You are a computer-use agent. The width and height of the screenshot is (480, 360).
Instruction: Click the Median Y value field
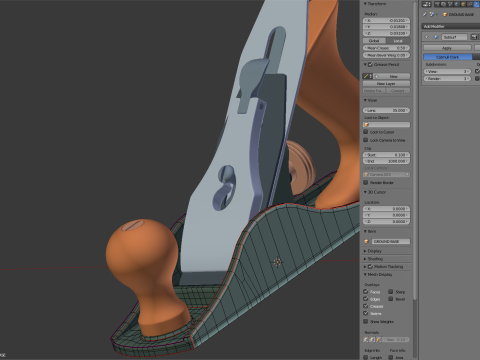pos(387,27)
